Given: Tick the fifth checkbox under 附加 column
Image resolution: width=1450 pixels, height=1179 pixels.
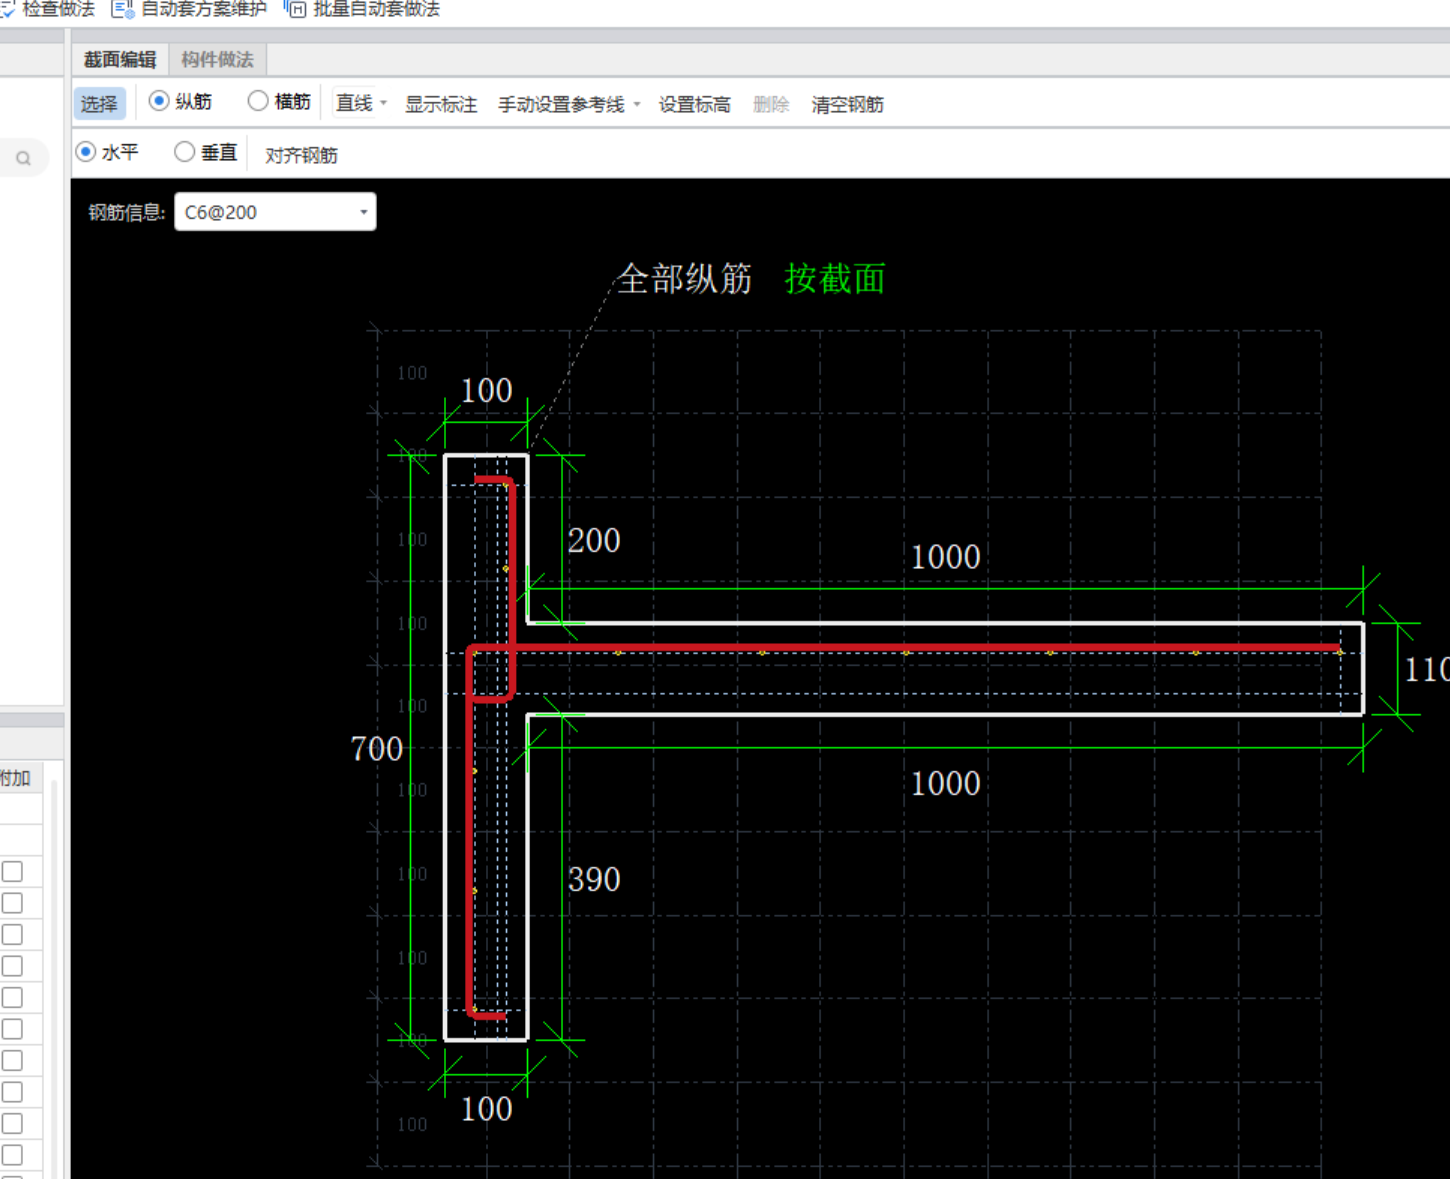Looking at the screenshot, I should 12,998.
